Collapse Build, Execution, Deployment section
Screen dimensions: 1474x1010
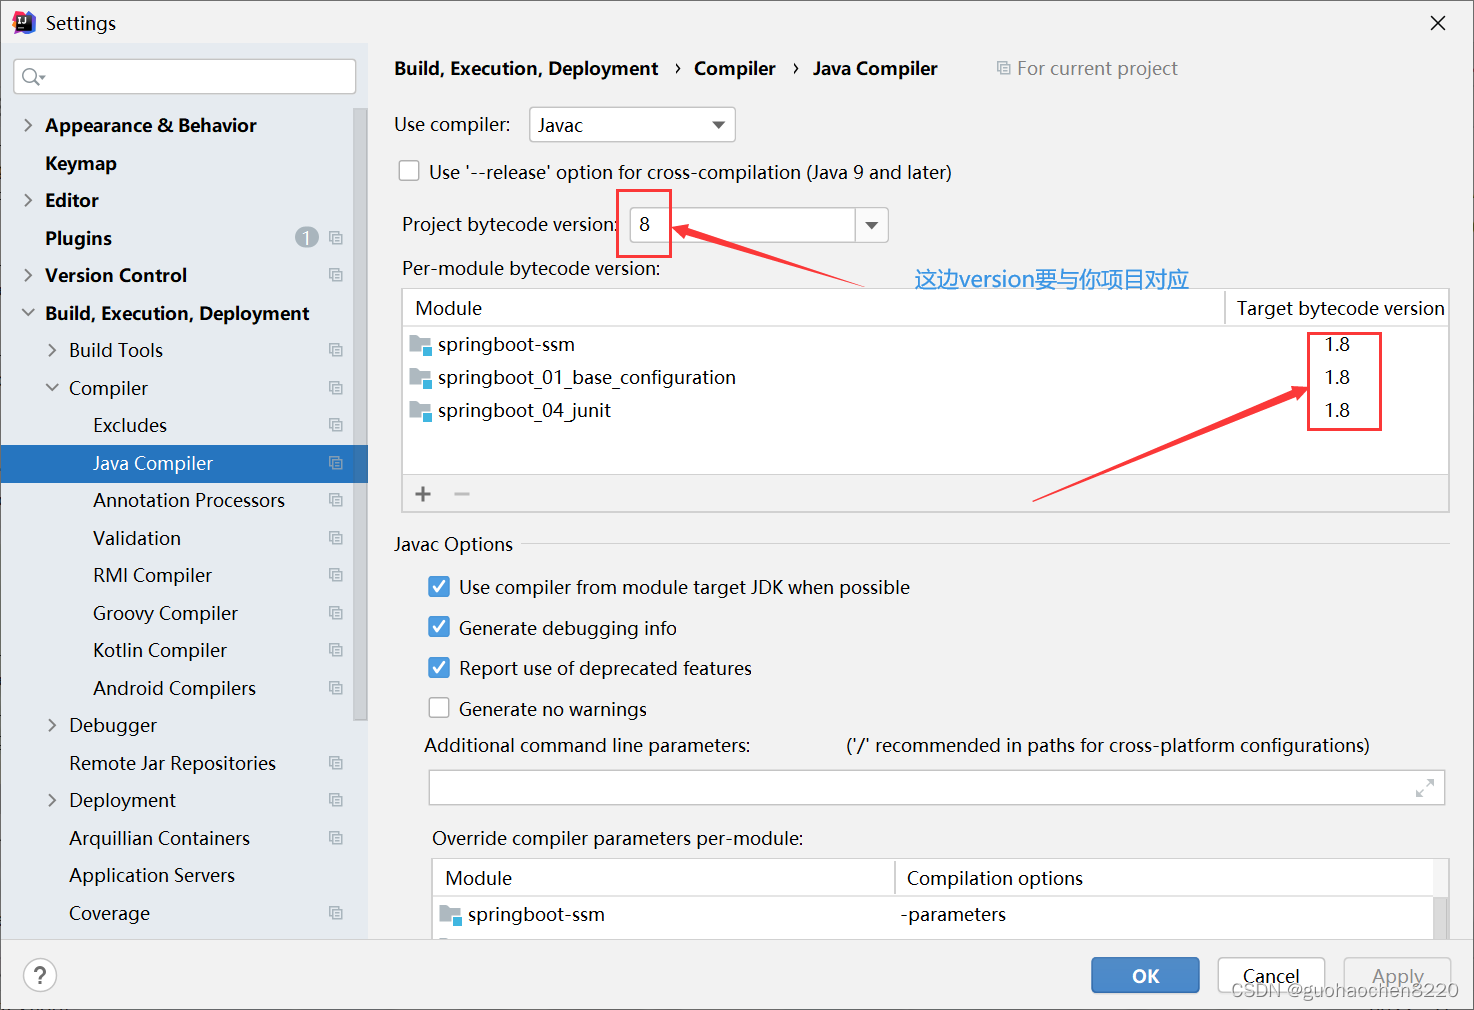(x=28, y=313)
